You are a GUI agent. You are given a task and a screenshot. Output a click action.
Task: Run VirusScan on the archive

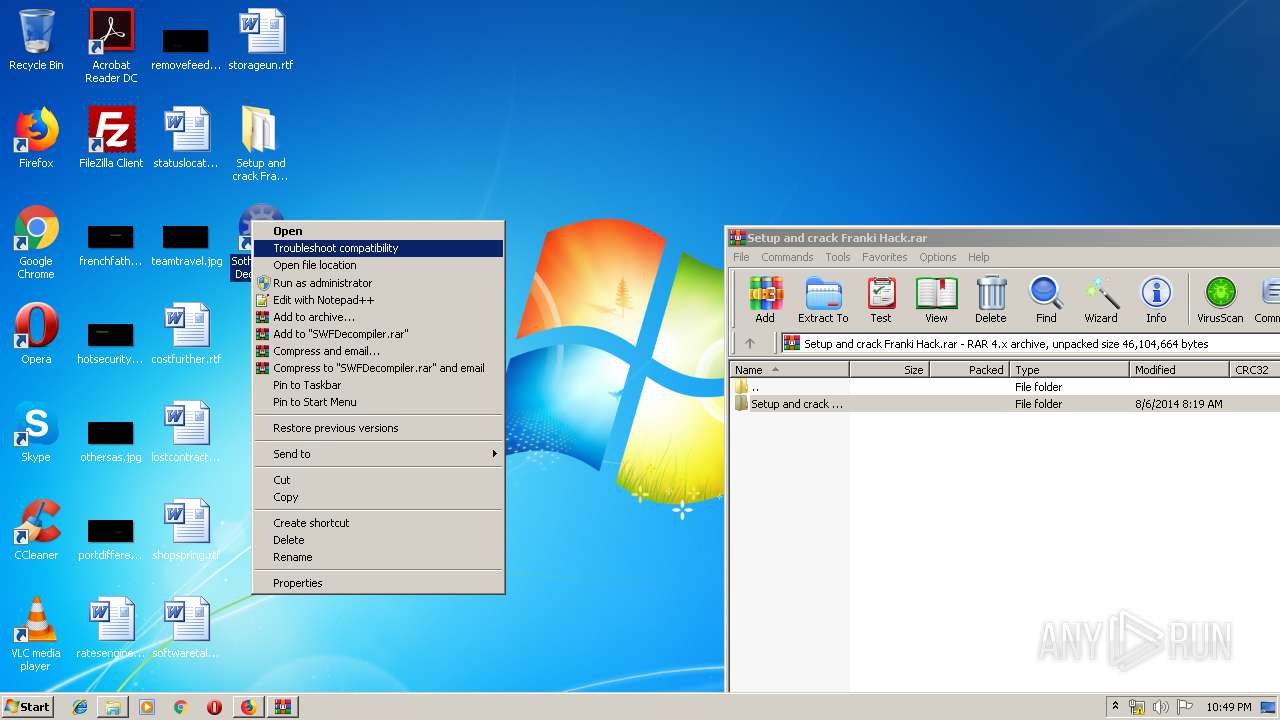pyautogui.click(x=1220, y=300)
